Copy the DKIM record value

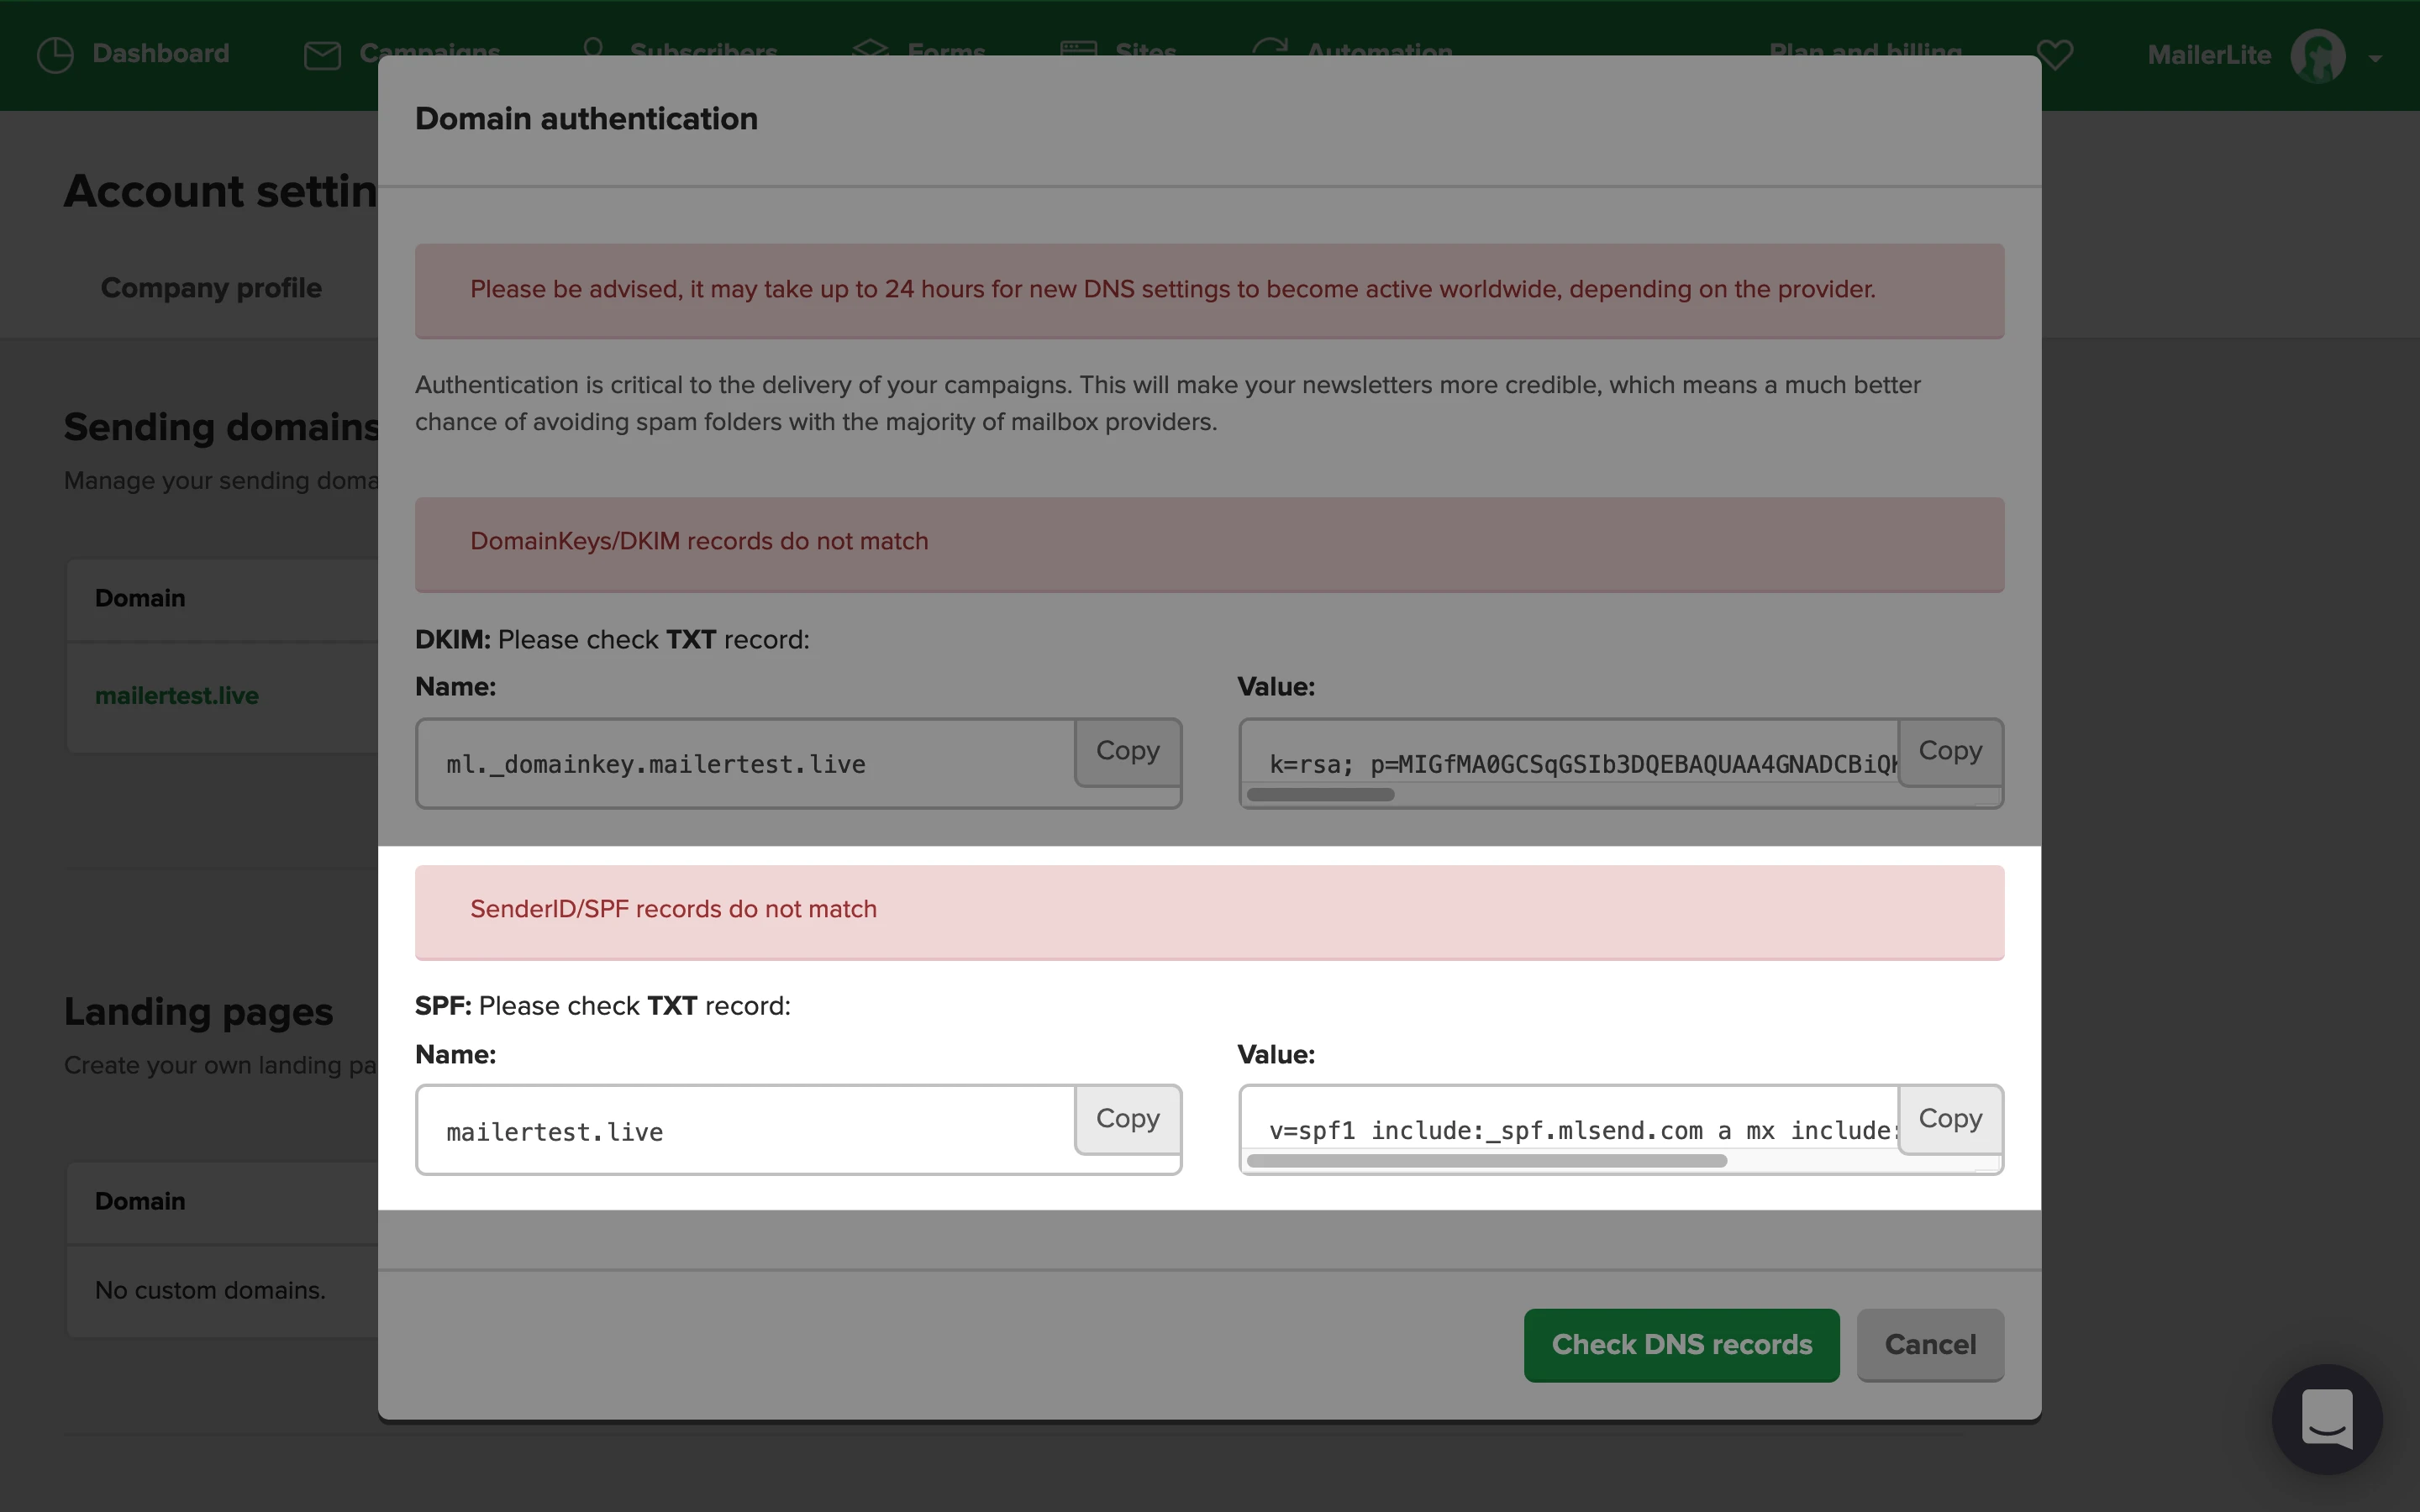(1949, 751)
